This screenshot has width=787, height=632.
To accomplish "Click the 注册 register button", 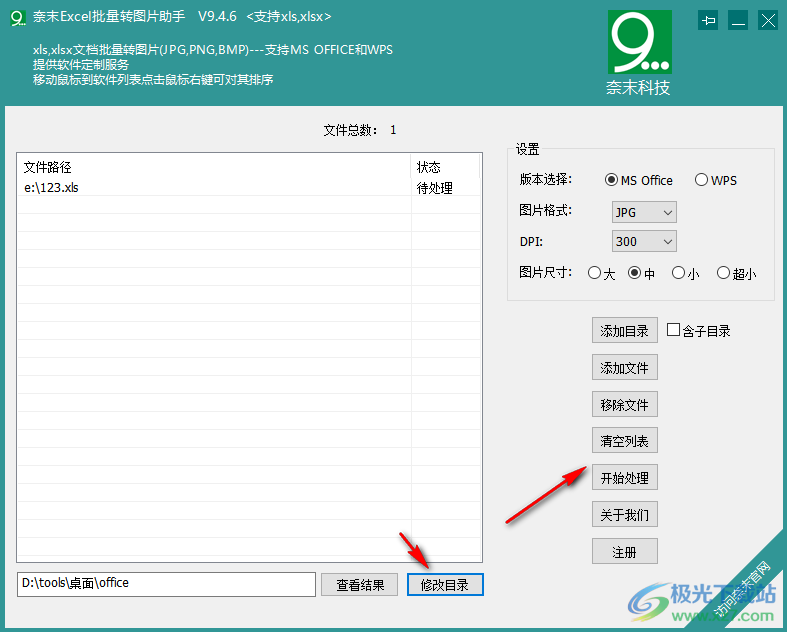I will click(625, 552).
